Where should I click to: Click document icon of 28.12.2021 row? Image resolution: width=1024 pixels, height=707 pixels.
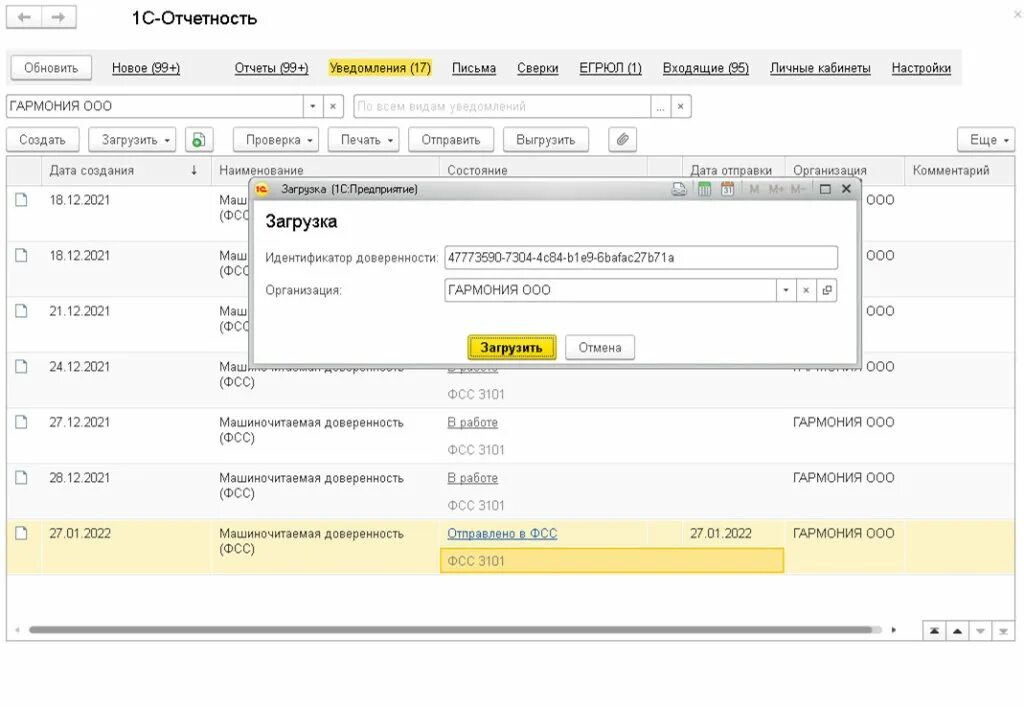(x=22, y=477)
